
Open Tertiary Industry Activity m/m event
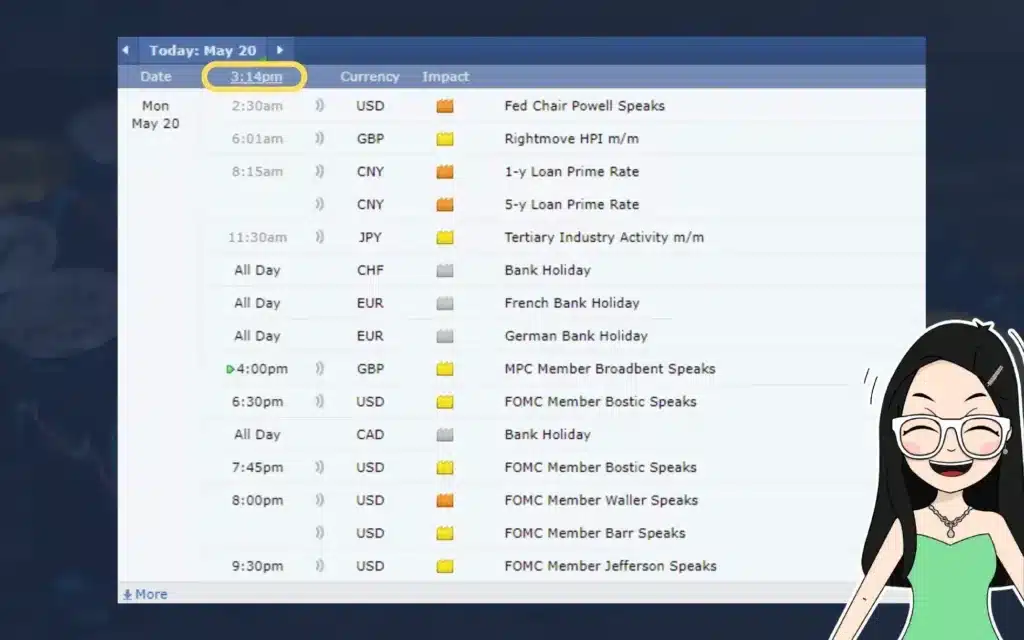coord(604,237)
